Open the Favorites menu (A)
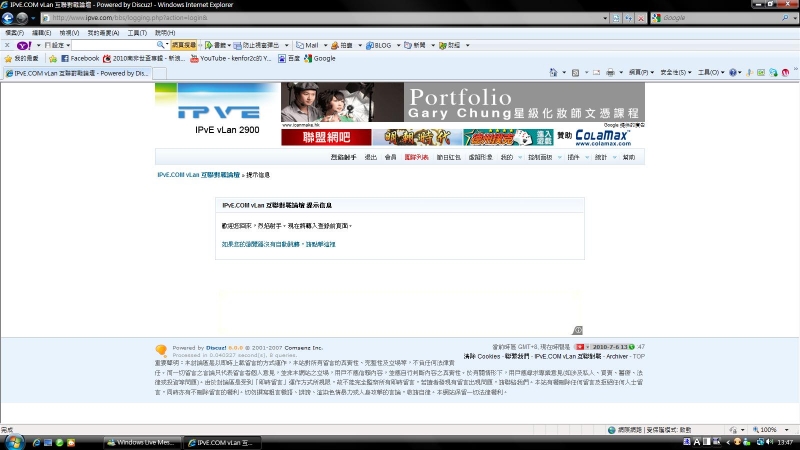This screenshot has height=450, width=800. coord(103,33)
